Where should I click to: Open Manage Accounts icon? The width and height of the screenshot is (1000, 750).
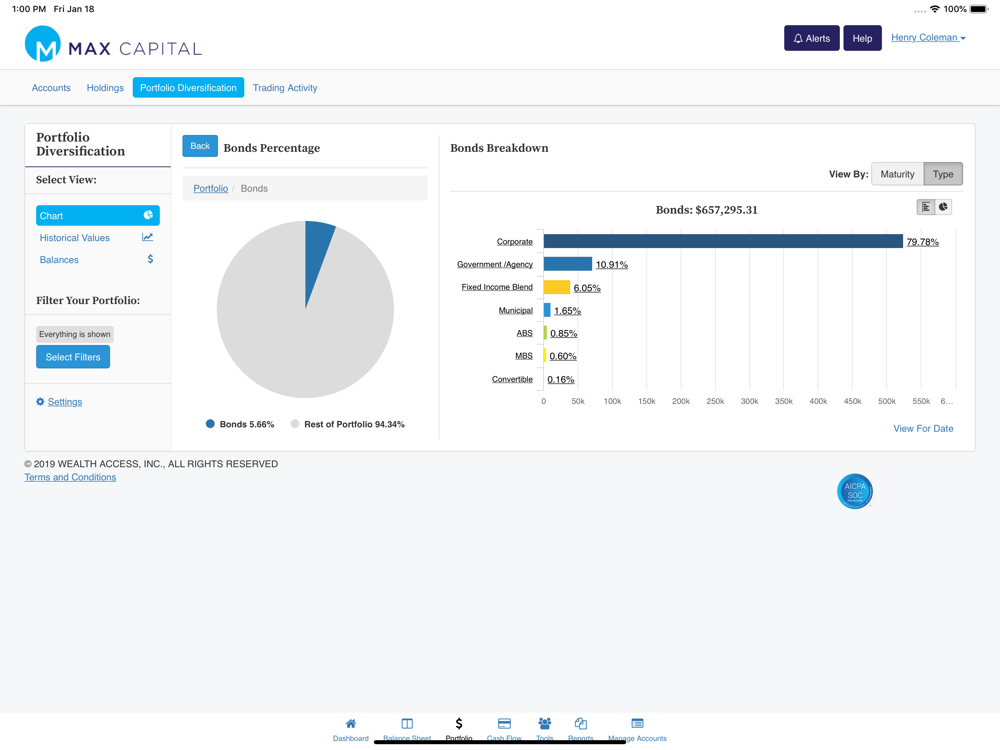point(637,723)
